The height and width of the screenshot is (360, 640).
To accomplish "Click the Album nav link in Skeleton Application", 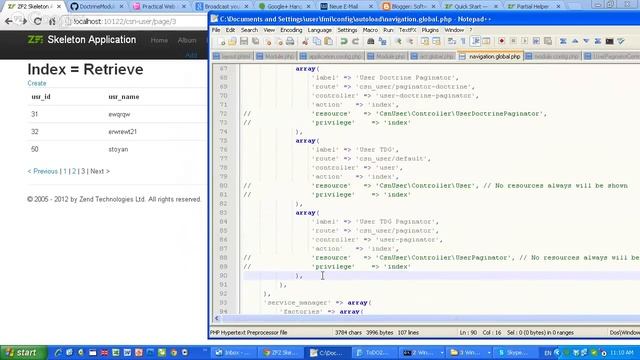I will (187, 40).
